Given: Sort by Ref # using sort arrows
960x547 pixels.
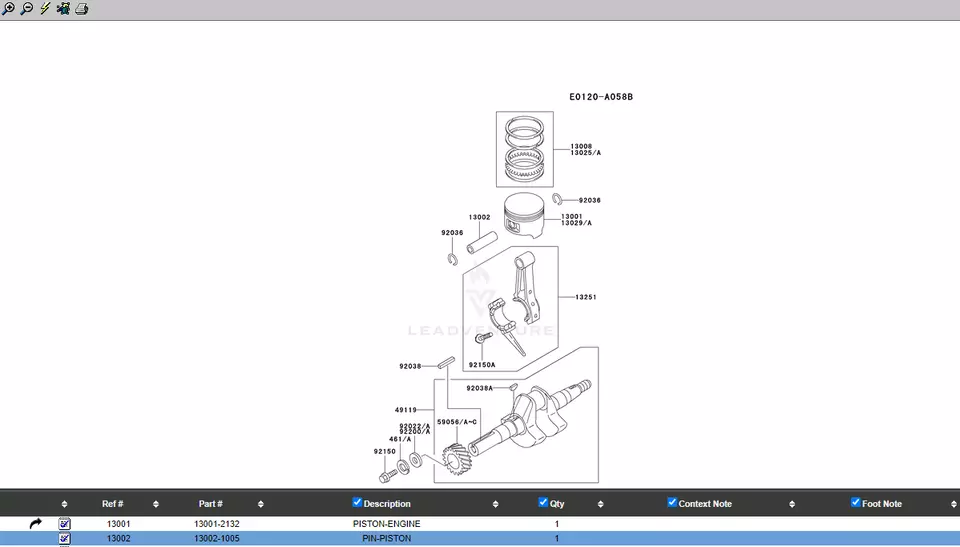Looking at the screenshot, I should pos(156,504).
